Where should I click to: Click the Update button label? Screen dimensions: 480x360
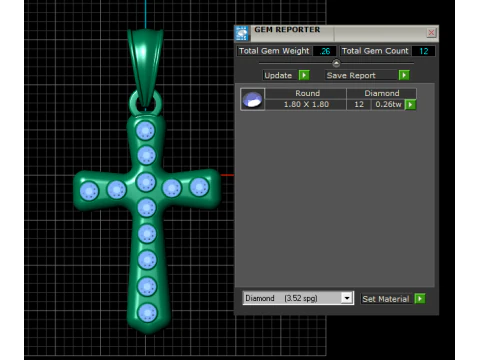(x=278, y=75)
